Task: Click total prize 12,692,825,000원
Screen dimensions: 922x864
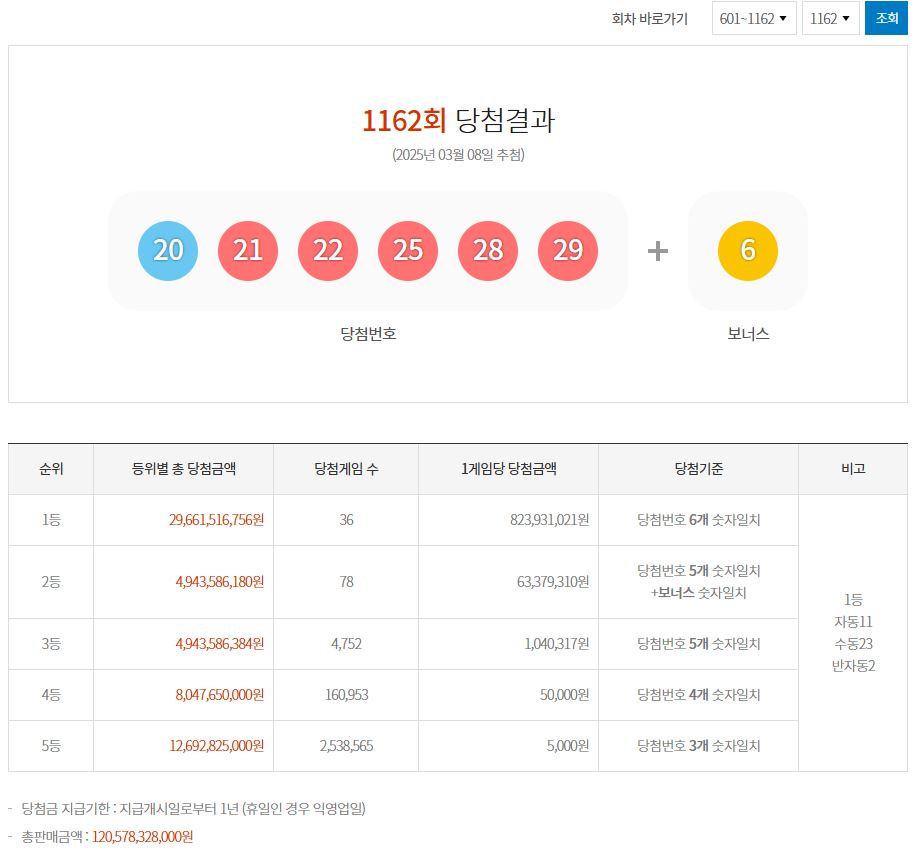Action: (x=216, y=746)
